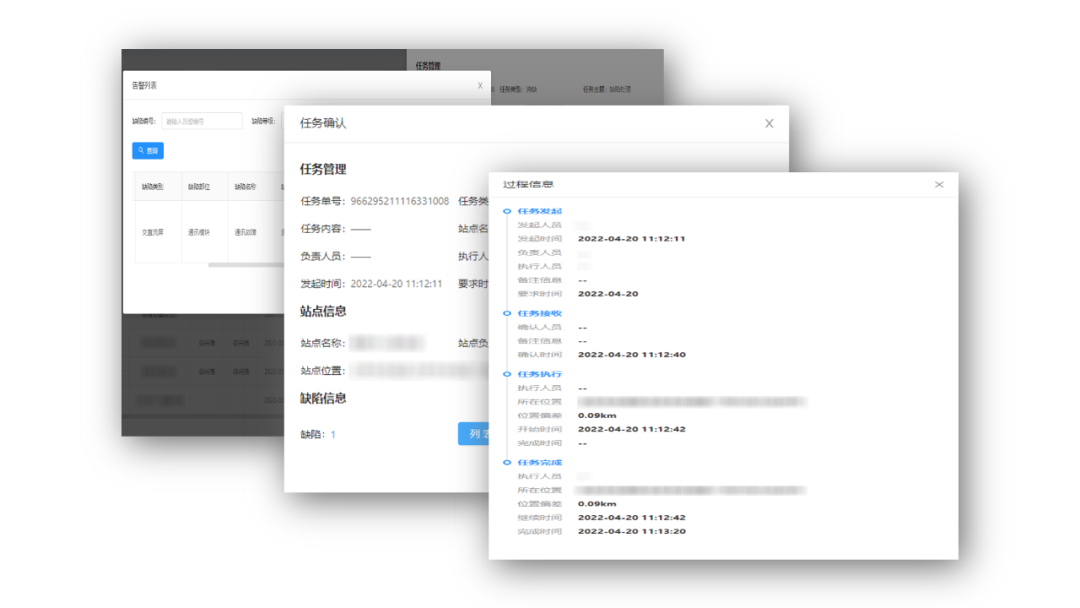Select task number 966295211116331008
The height and width of the screenshot is (608, 1080).
coord(399,201)
